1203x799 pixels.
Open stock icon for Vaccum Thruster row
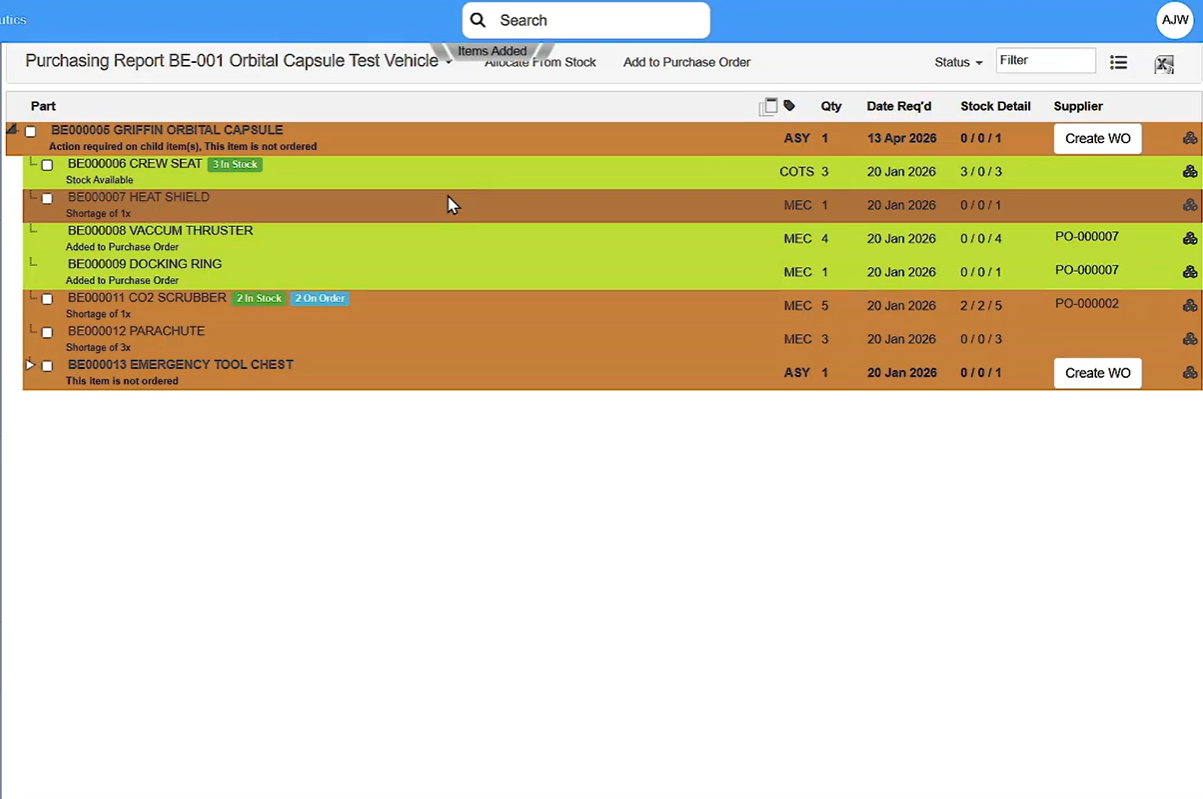(x=1190, y=239)
